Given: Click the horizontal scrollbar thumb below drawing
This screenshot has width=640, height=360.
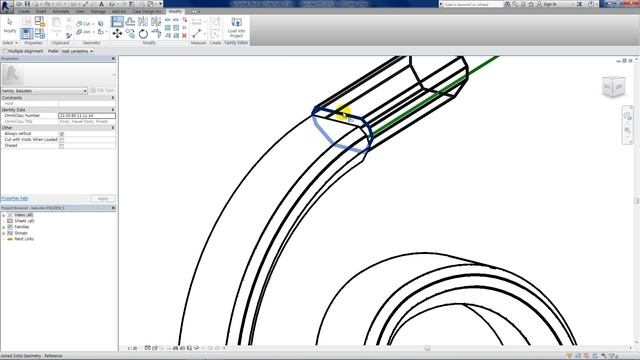Looking at the screenshot, I should point(427,348).
